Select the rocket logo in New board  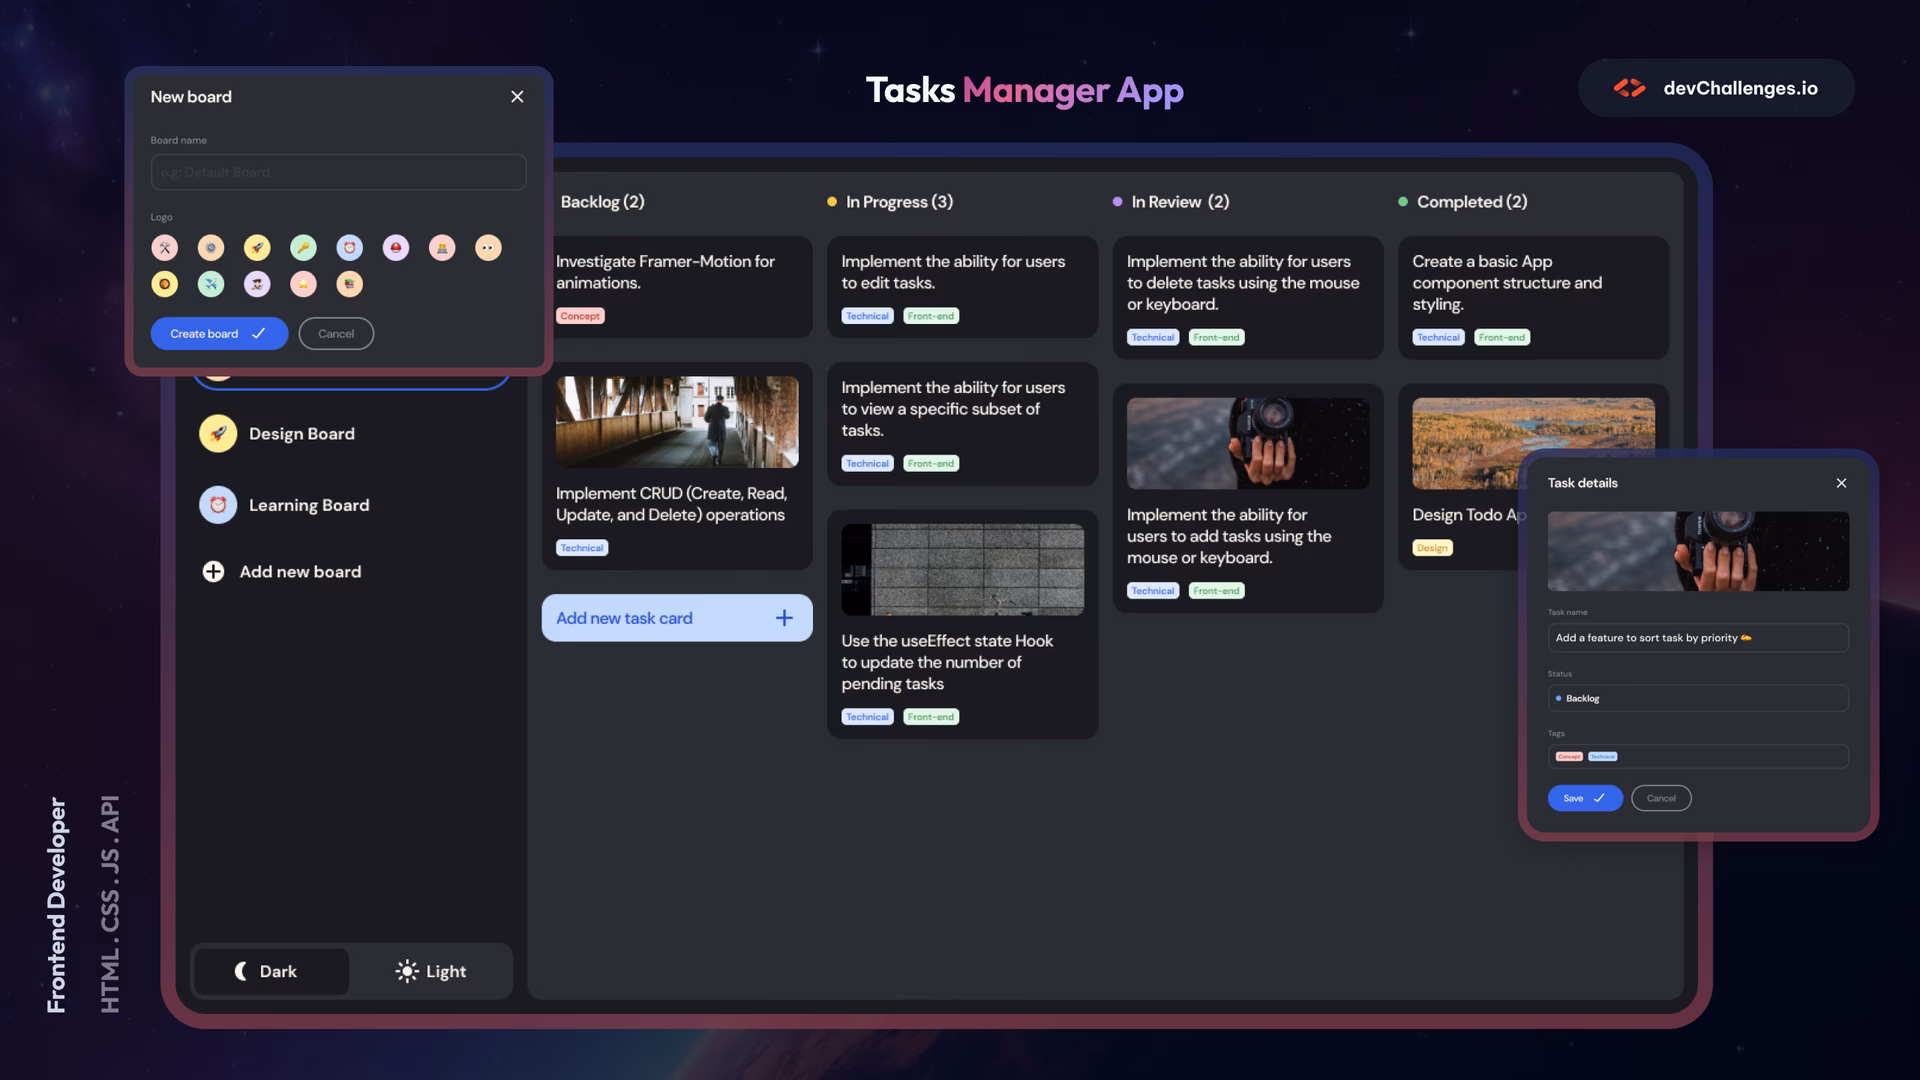coord(257,248)
